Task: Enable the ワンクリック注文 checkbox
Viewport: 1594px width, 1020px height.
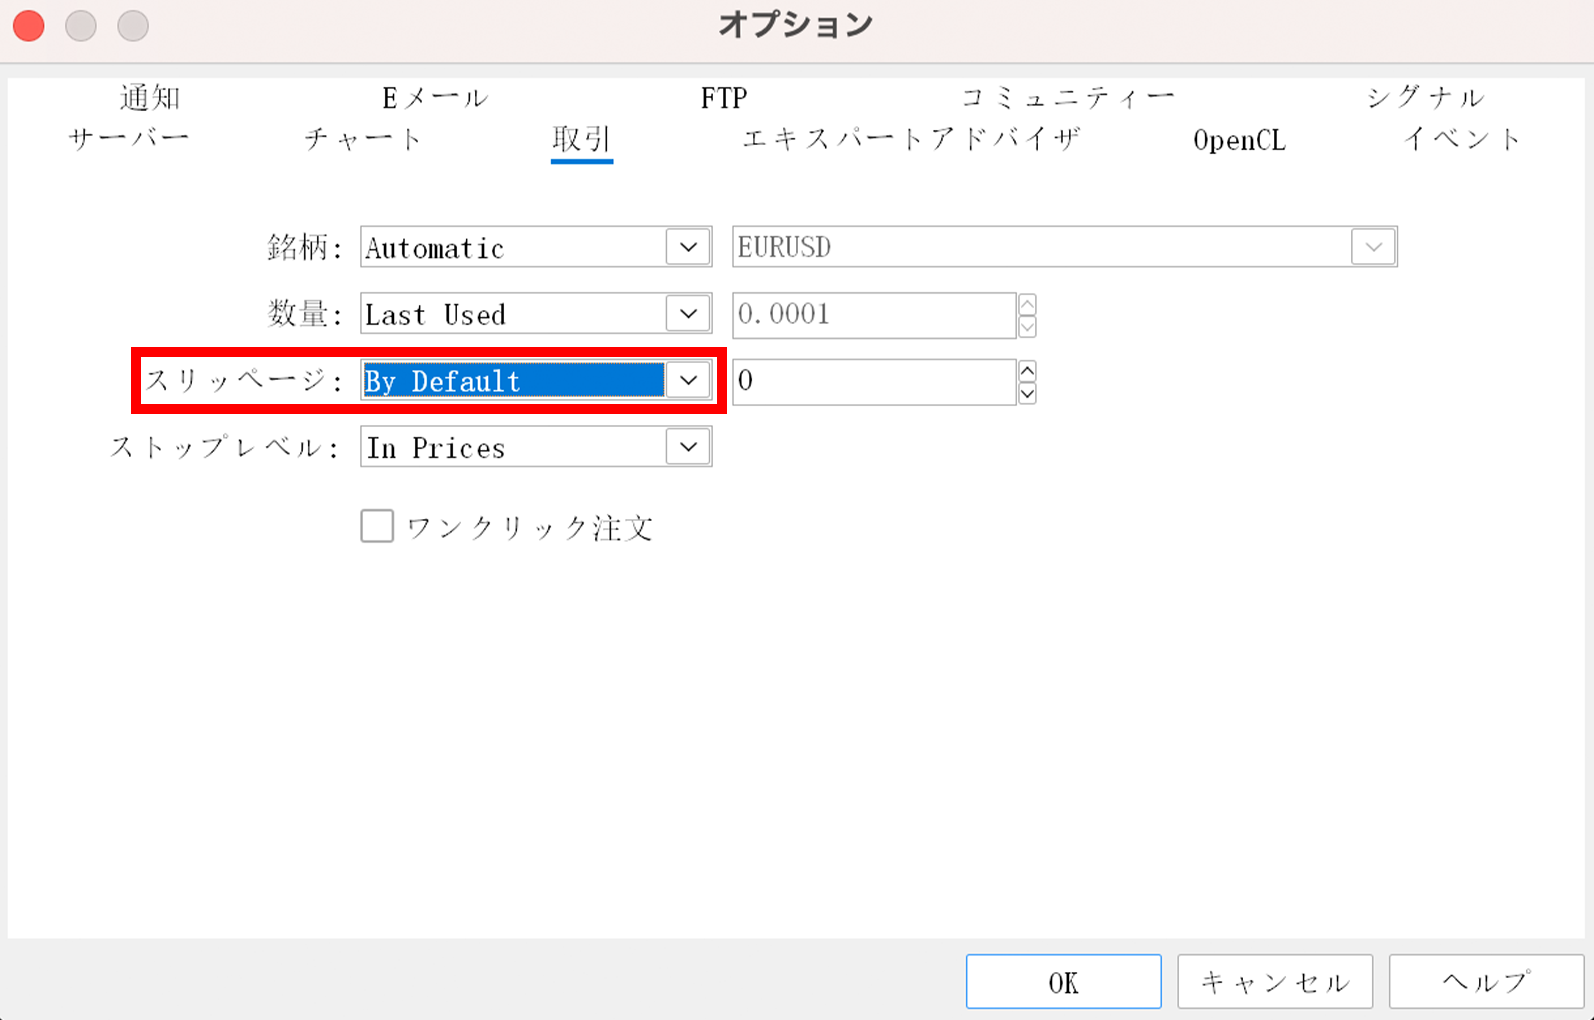Action: pyautogui.click(x=377, y=526)
